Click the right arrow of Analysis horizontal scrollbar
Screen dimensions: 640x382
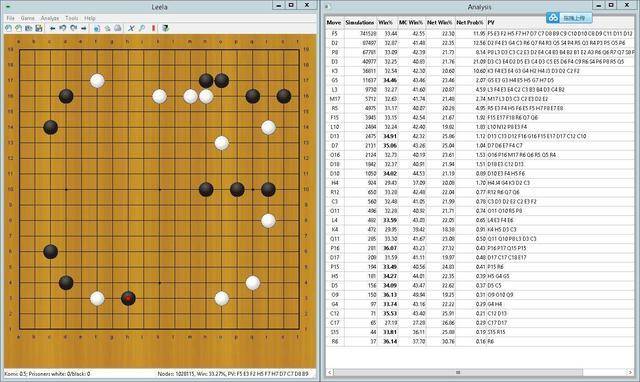tap(630, 372)
